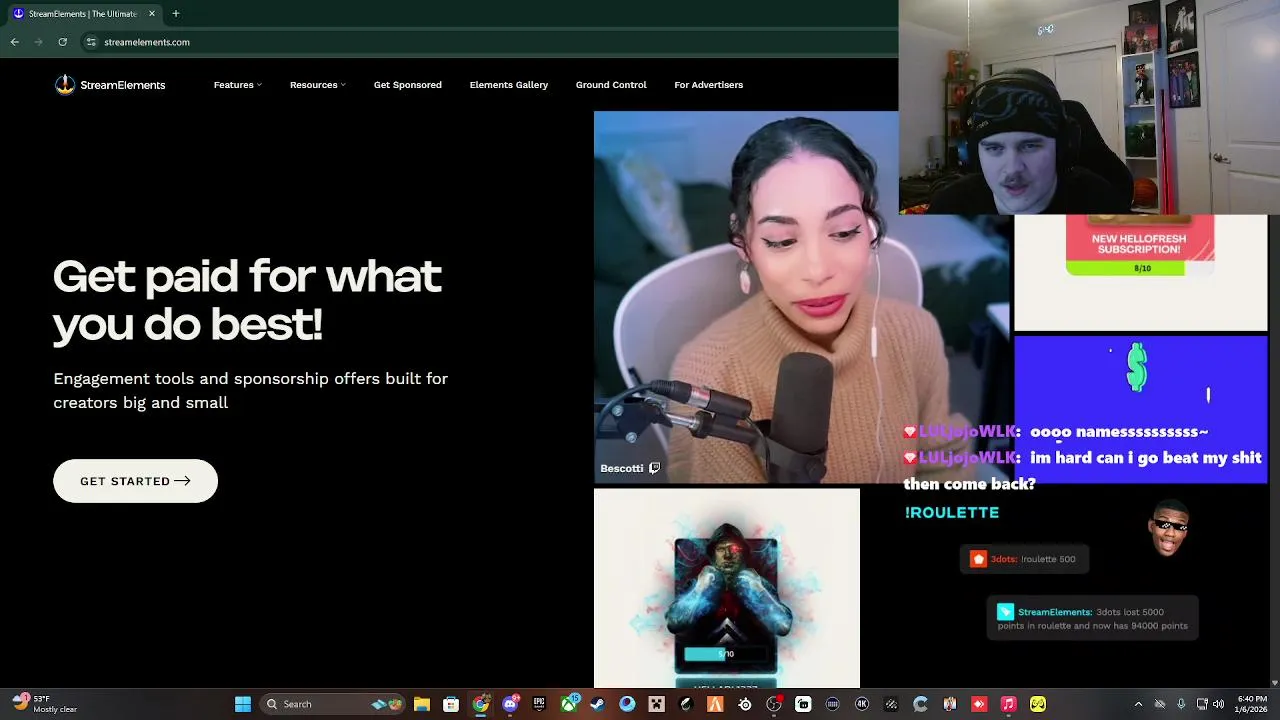The height and width of the screenshot is (720, 1280).
Task: Open the yellow face app on taskbar
Action: tap(1037, 704)
